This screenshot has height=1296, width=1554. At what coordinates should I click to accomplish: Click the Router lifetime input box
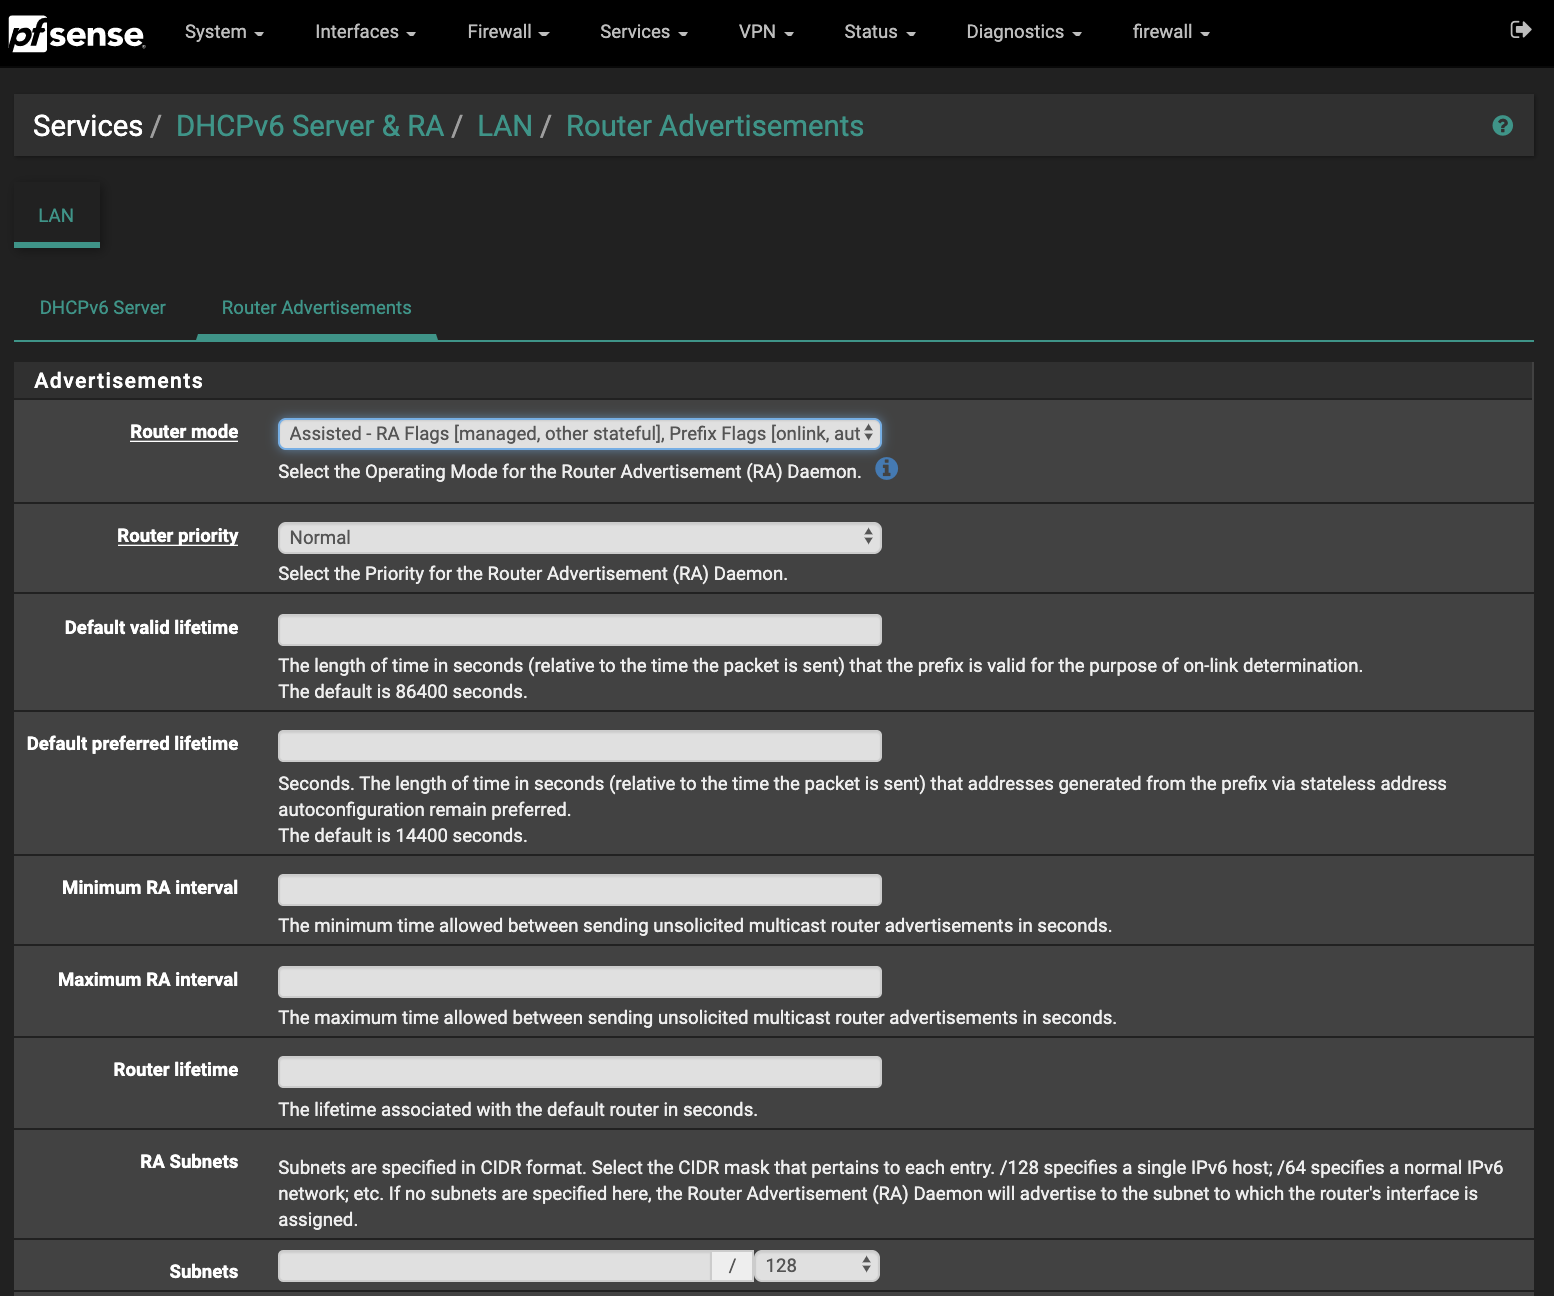579,1072
